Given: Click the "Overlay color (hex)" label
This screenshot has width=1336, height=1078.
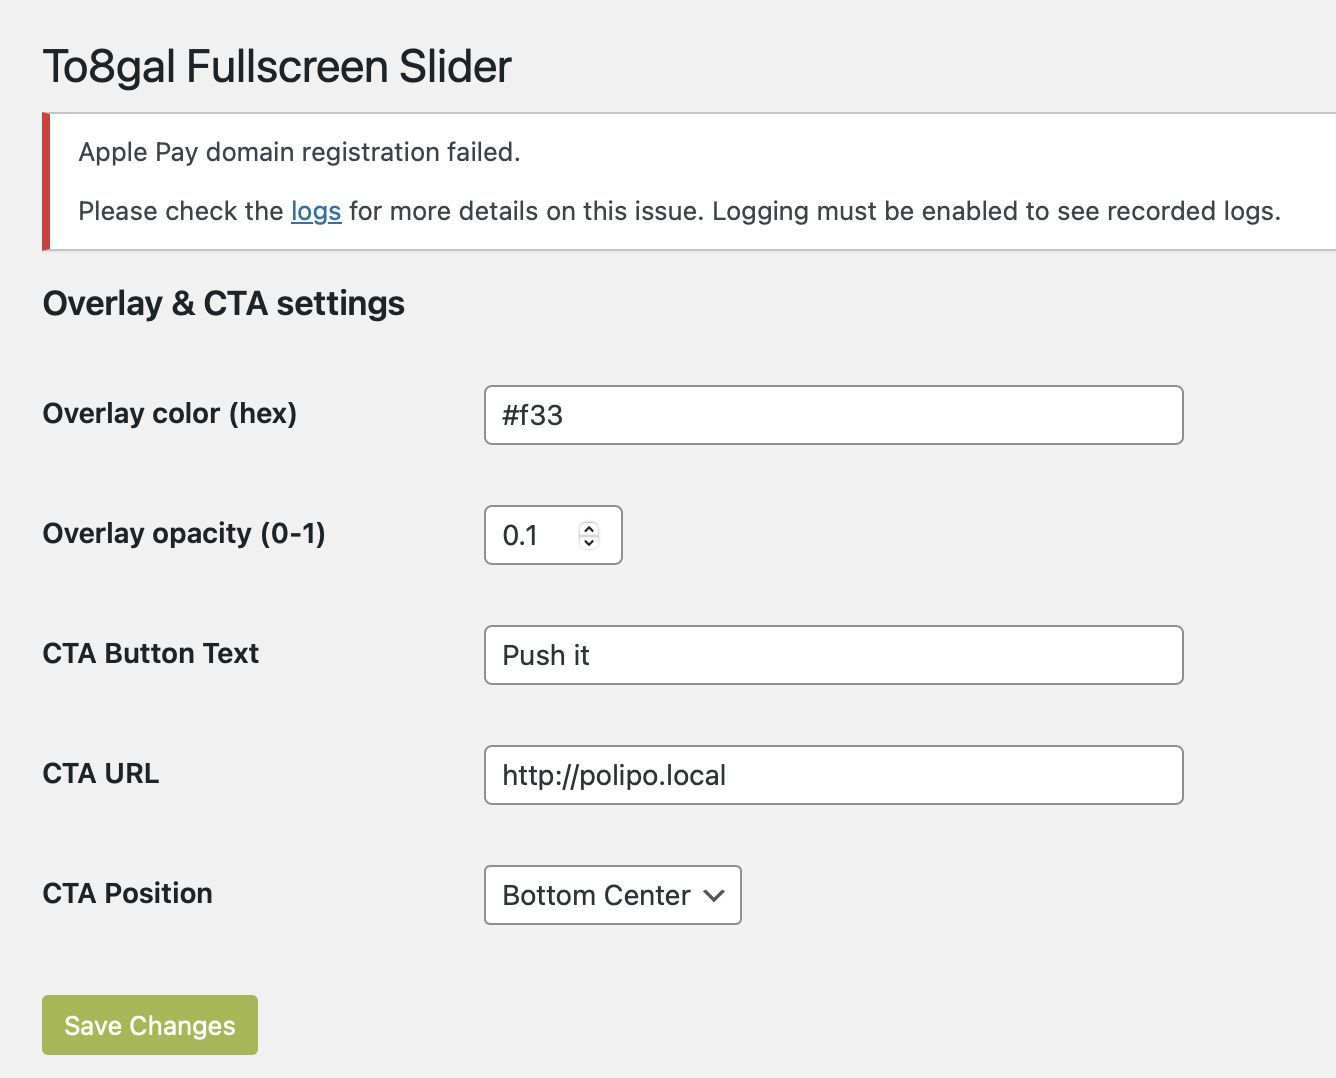Looking at the screenshot, I should click(170, 414).
